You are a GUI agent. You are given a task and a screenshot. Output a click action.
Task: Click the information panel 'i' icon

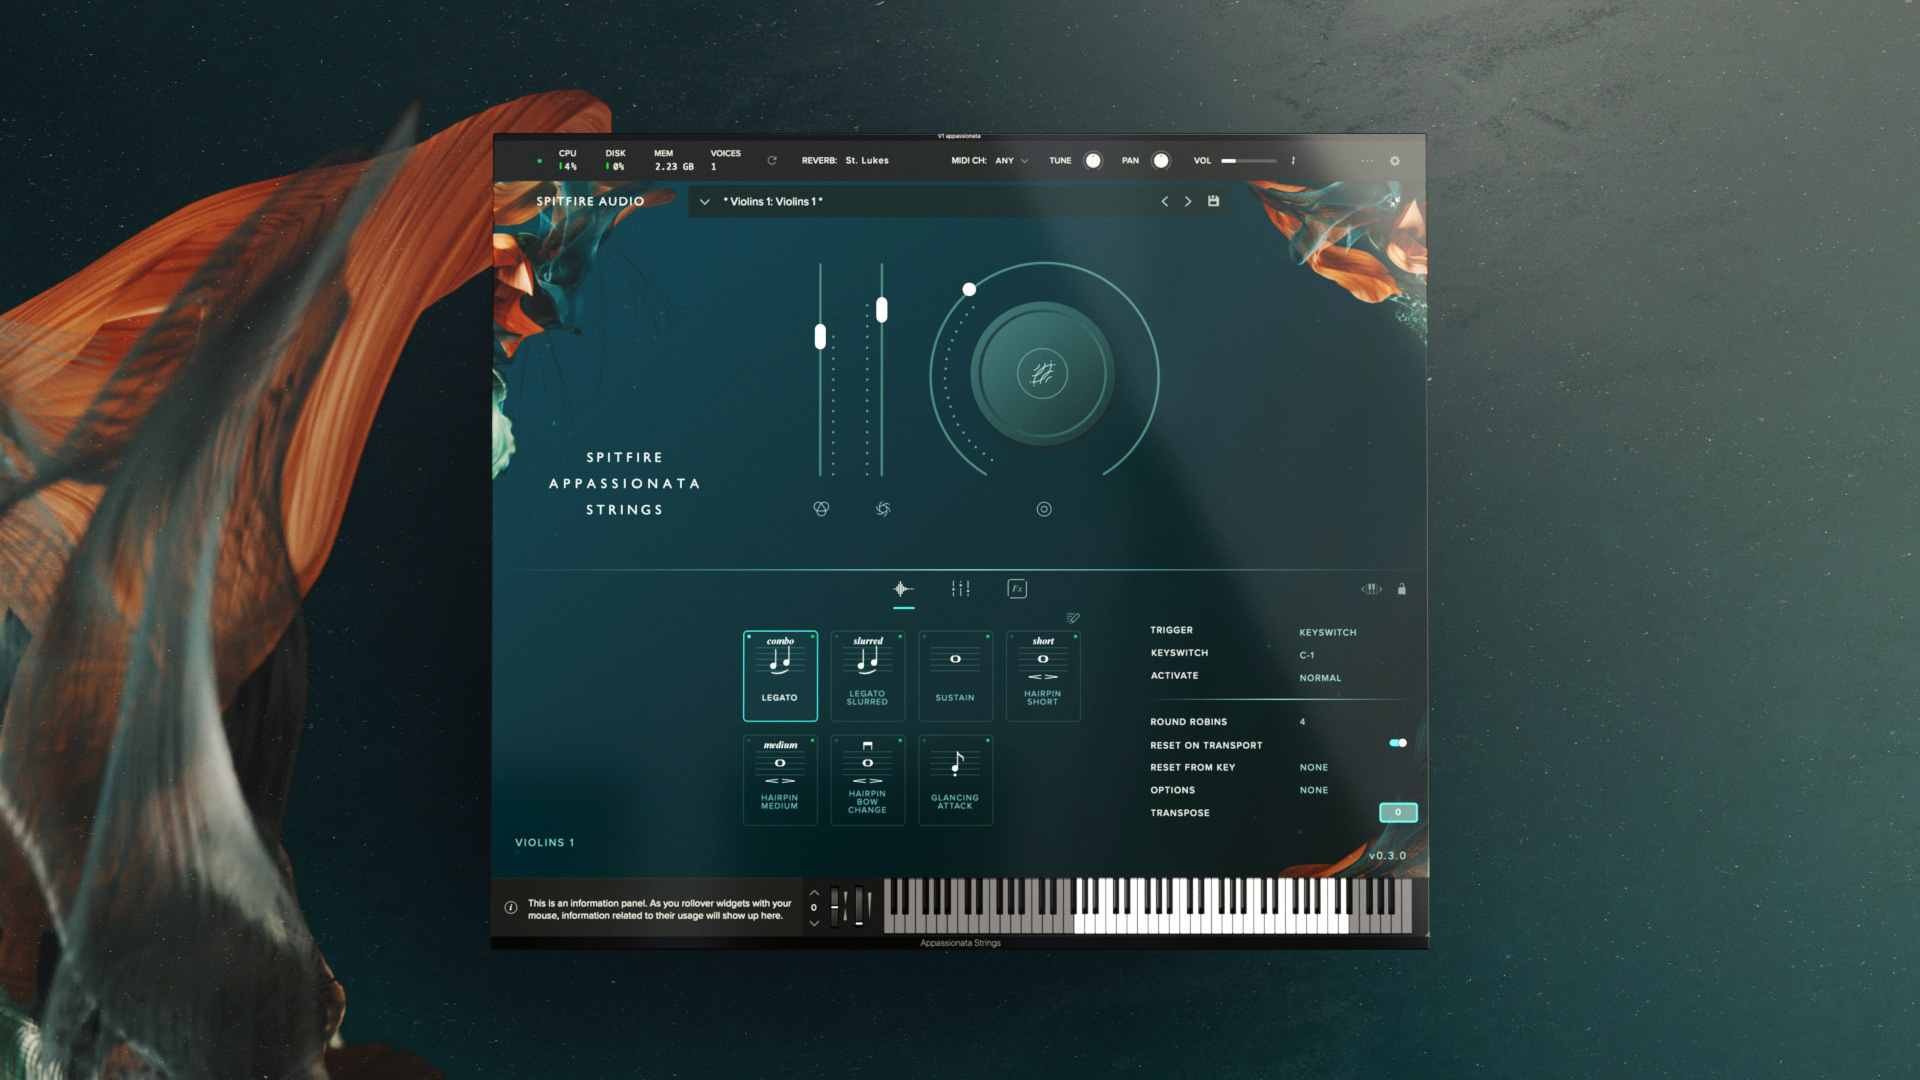coord(511,908)
